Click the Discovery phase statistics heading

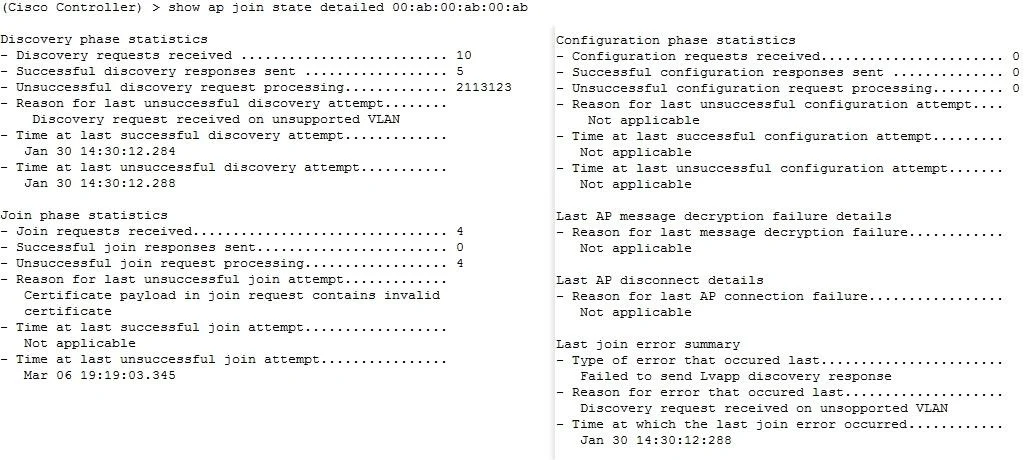click(104, 40)
